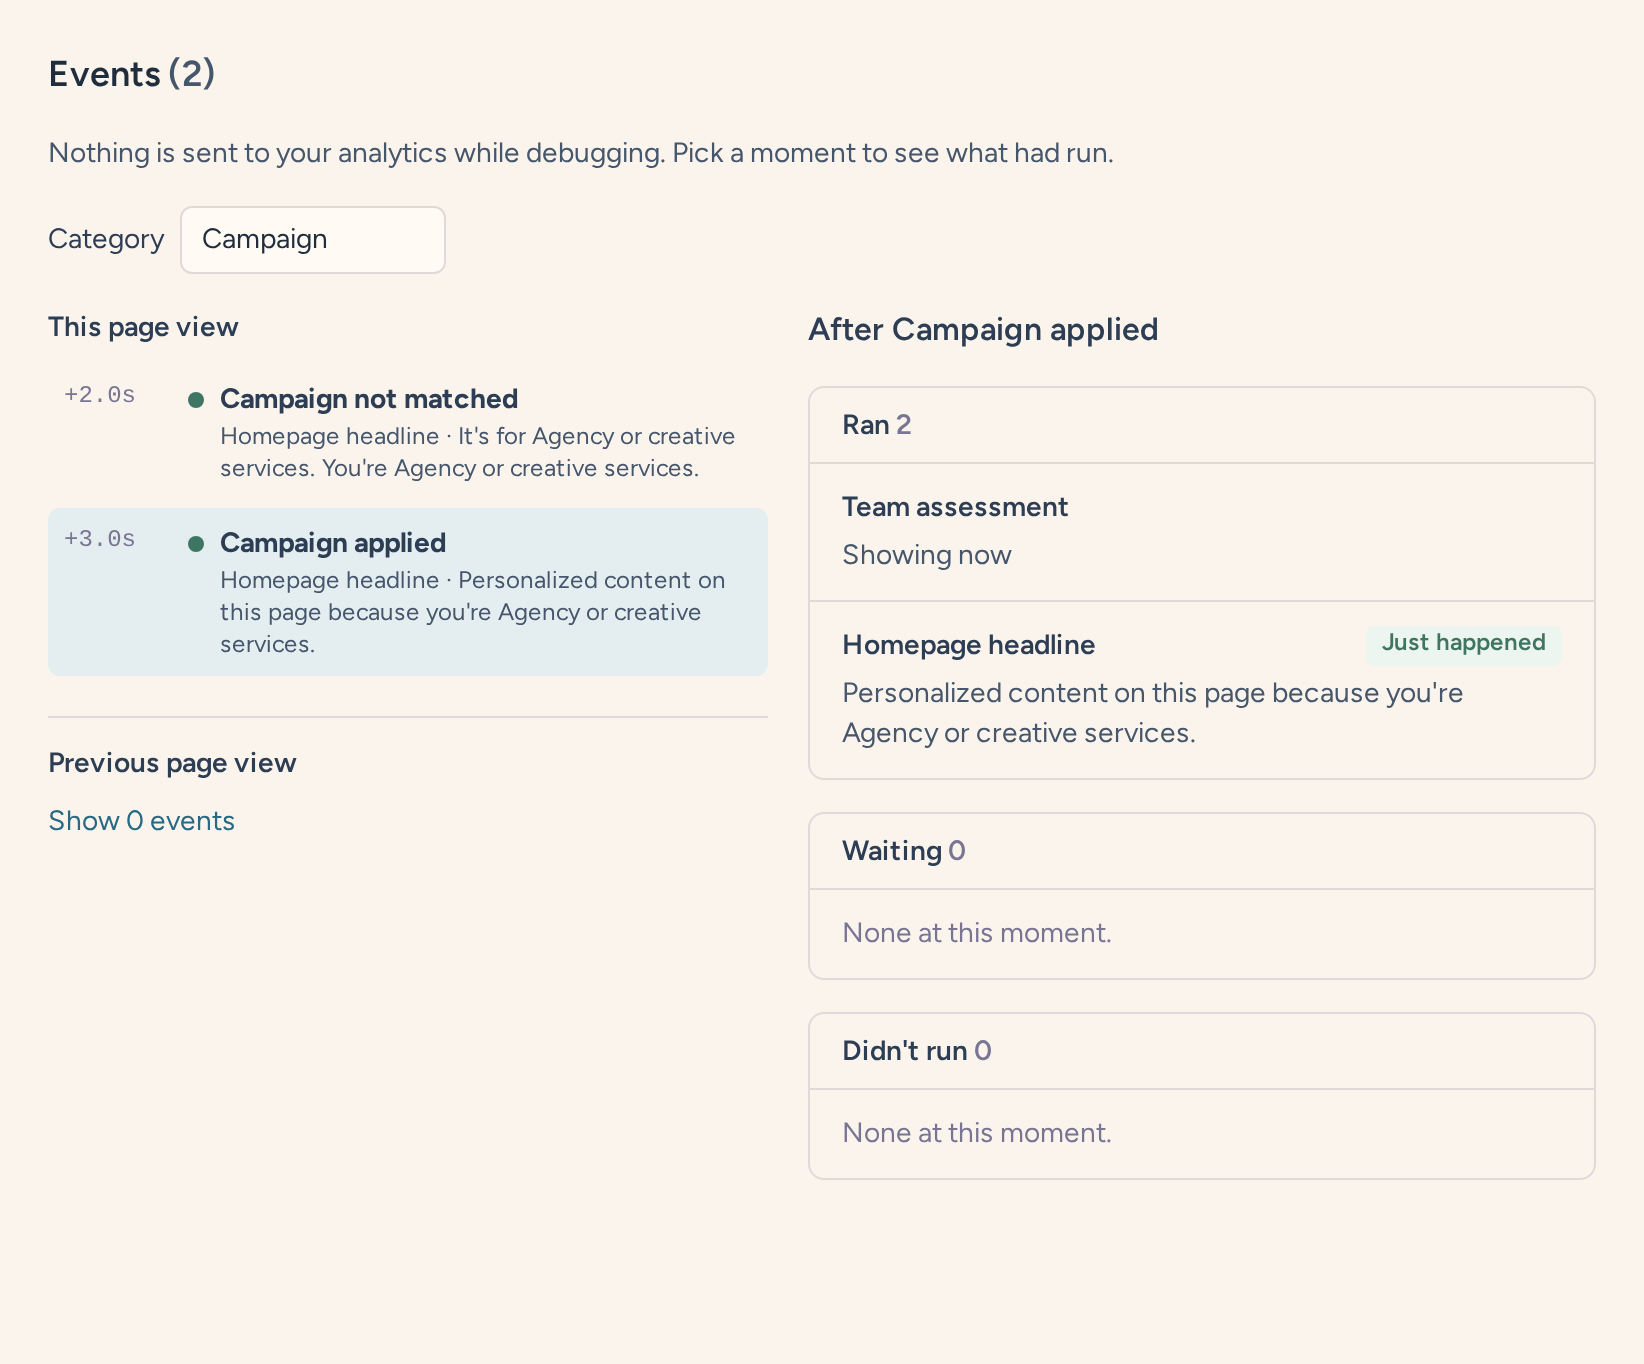Image resolution: width=1644 pixels, height=1364 pixels.
Task: Click the Waiting 0 panel header
Action: pyautogui.click(x=1202, y=851)
